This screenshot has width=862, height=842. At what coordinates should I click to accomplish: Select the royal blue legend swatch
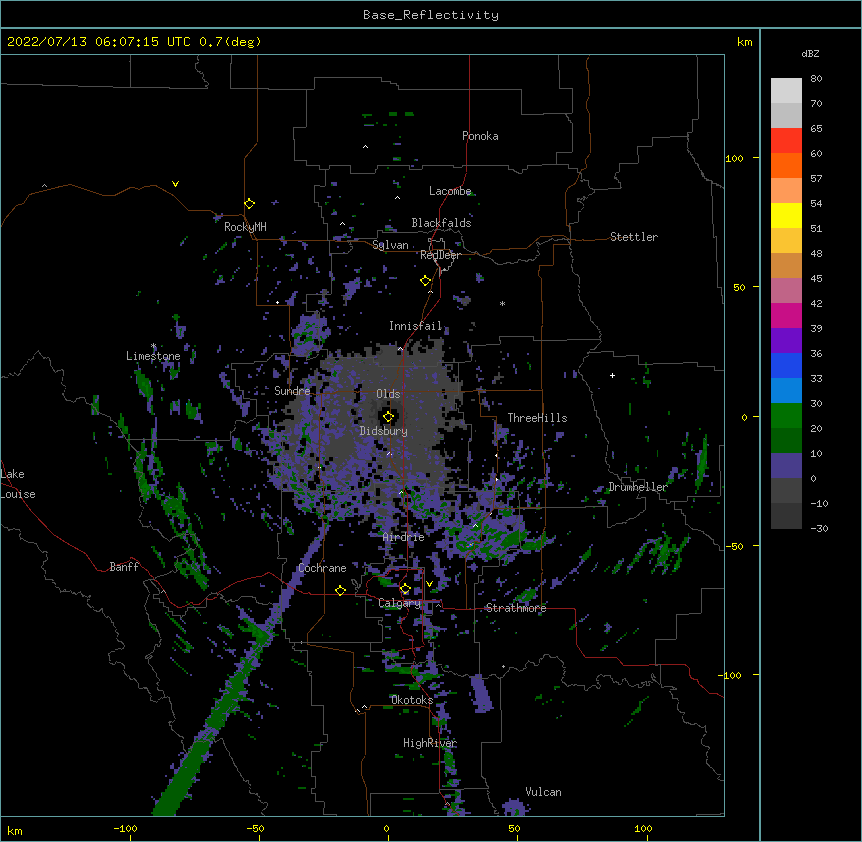point(786,365)
